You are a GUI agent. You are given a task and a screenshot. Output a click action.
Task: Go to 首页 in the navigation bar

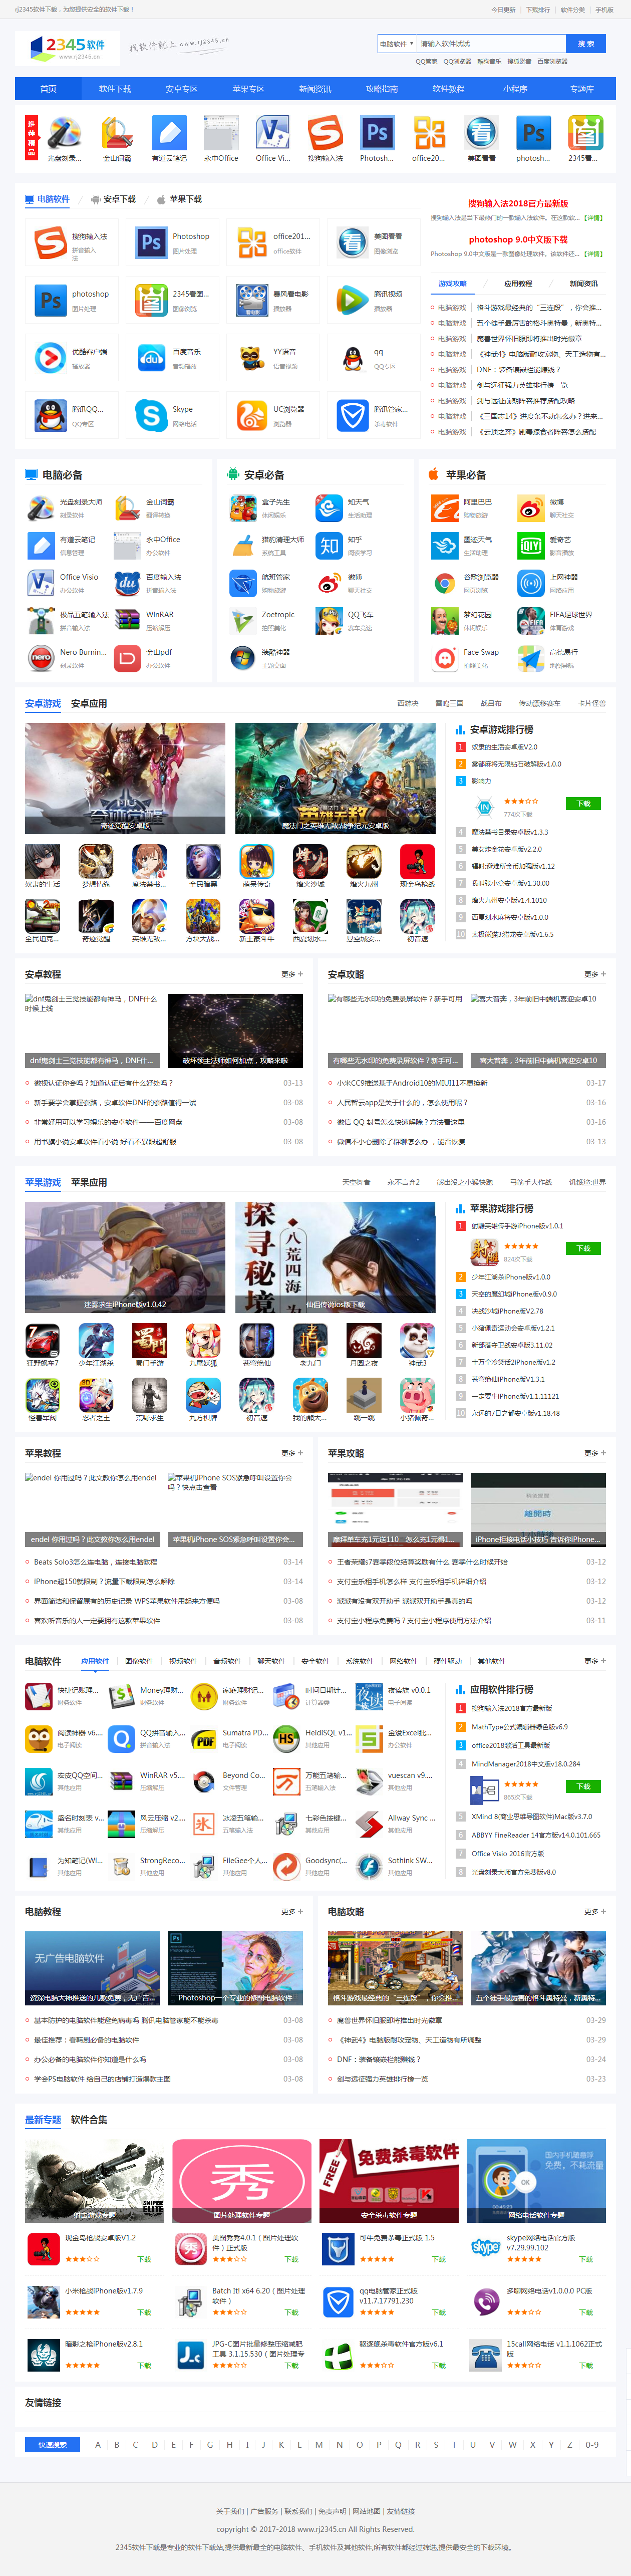click(x=48, y=89)
